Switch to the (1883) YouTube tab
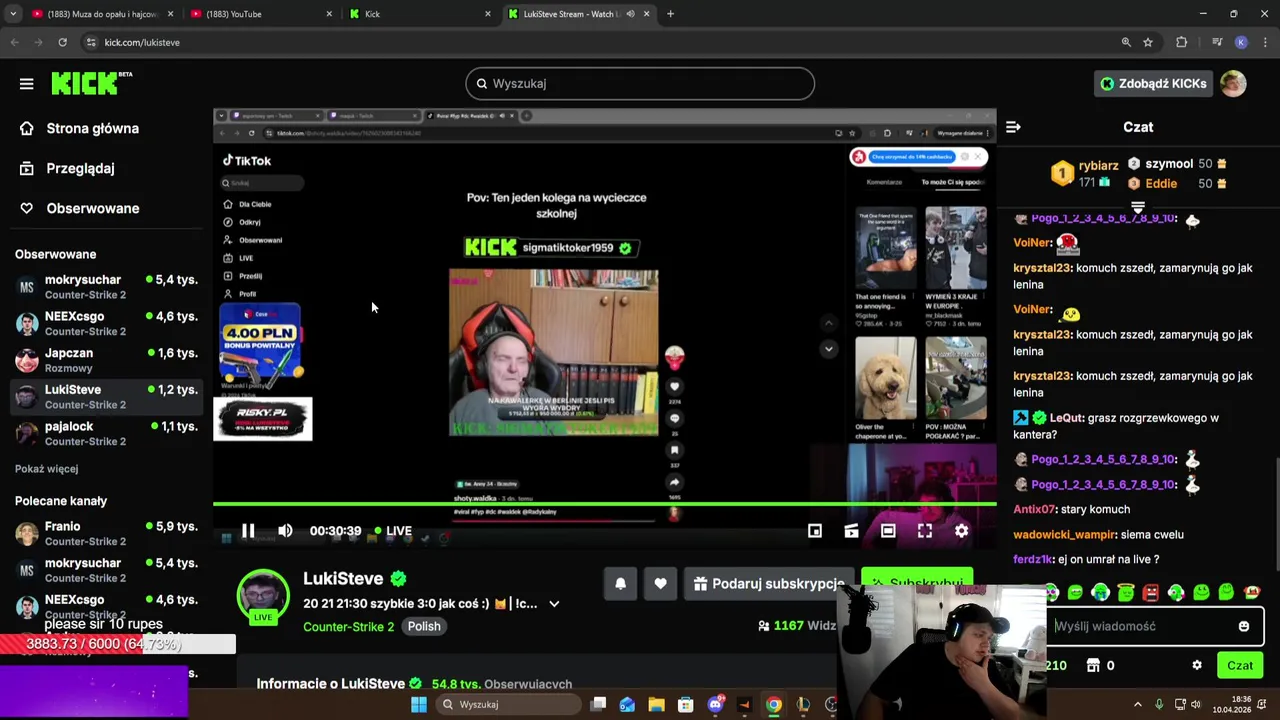The image size is (1280, 720). click(261, 14)
